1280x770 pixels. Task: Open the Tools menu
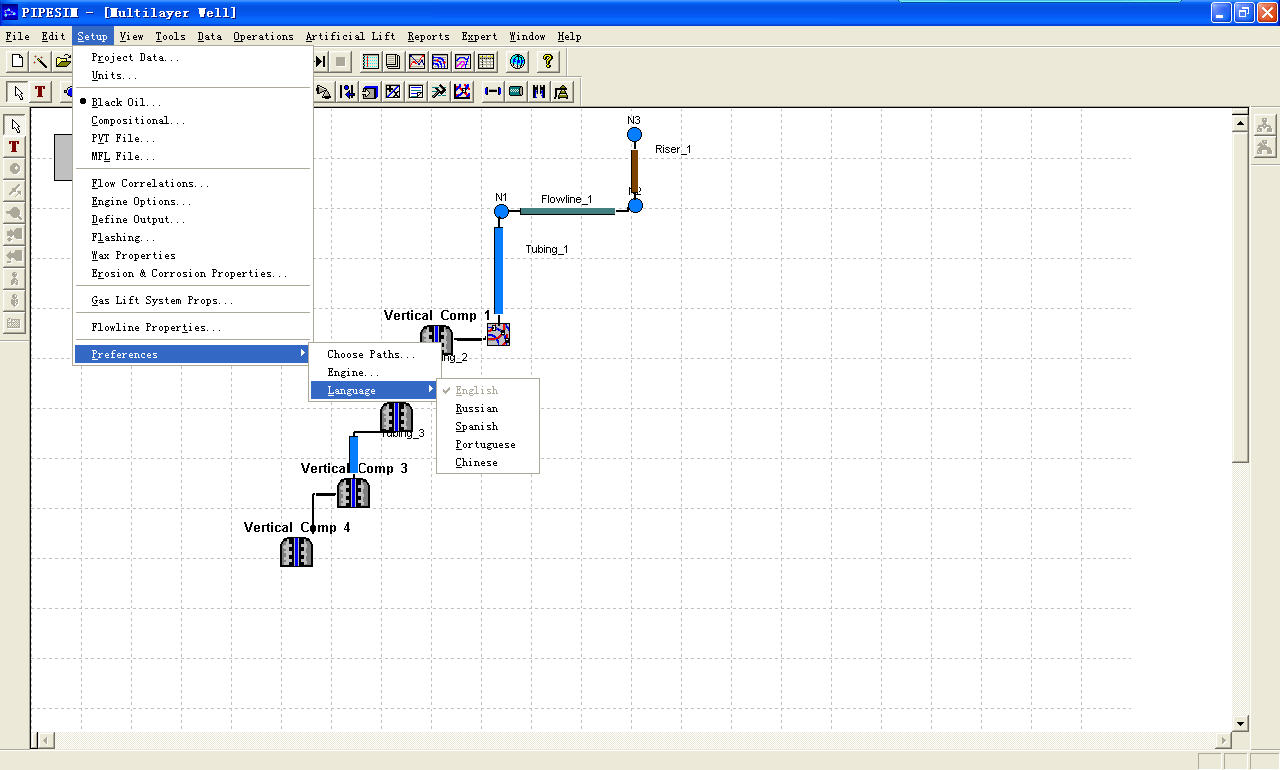(170, 36)
